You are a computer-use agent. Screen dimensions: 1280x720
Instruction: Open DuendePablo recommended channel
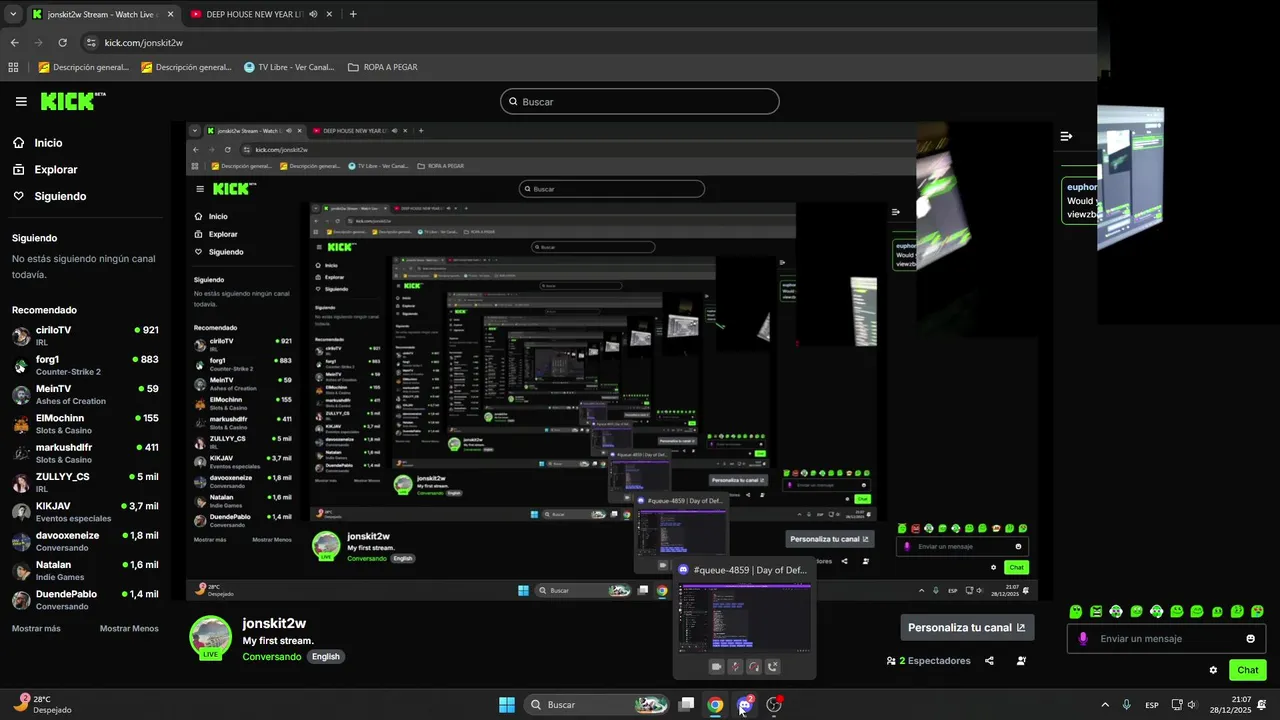tap(85, 600)
